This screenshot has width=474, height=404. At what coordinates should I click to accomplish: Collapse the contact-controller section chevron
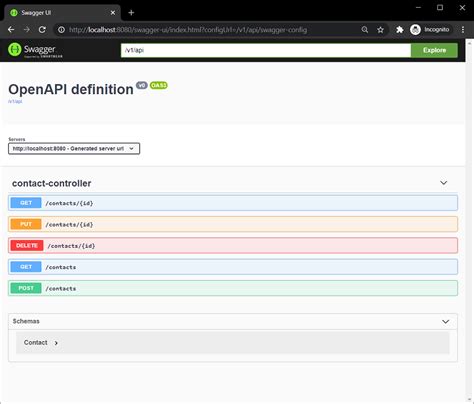tap(444, 183)
